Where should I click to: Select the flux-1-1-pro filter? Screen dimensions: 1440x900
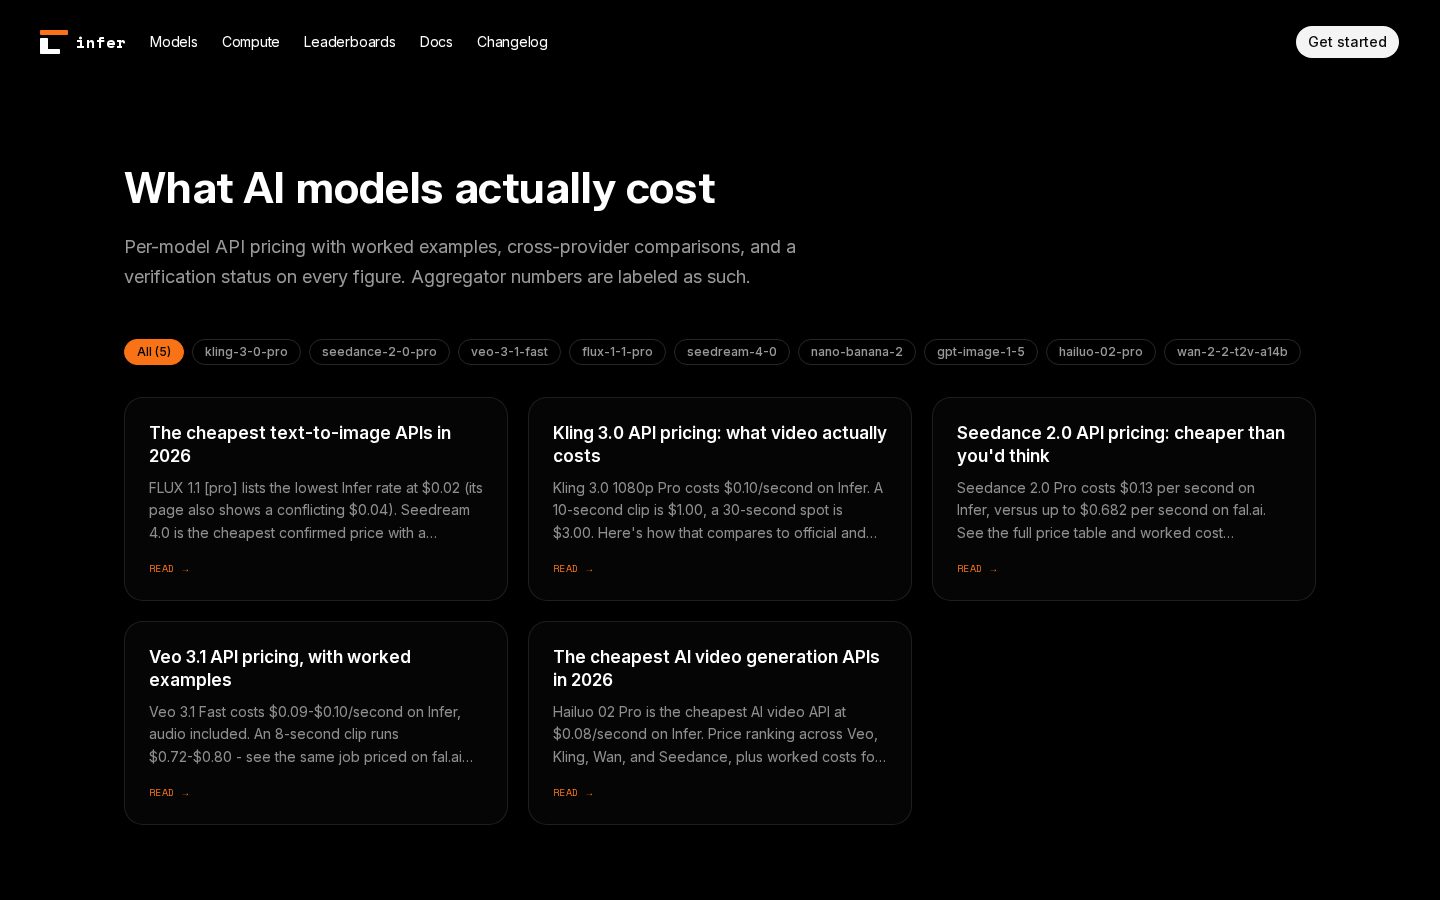pos(617,352)
